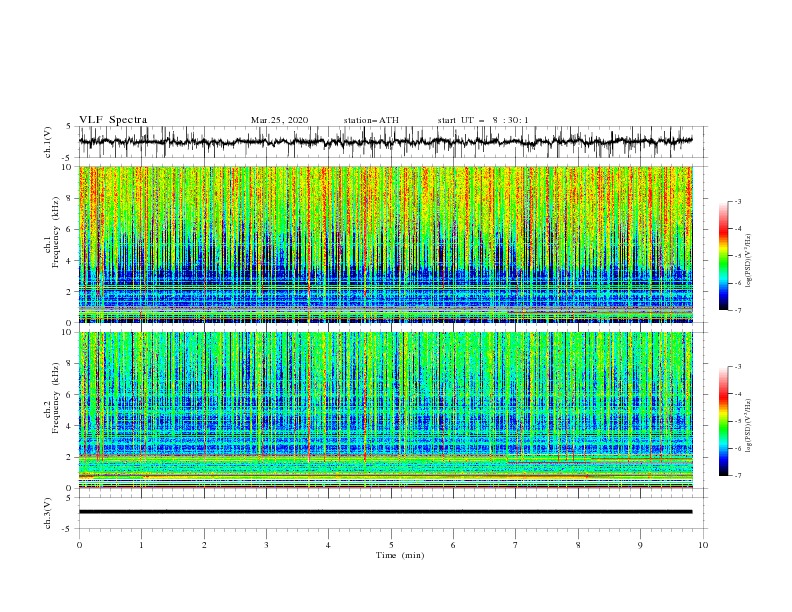Click the 'ch.1(V)' waveform axis label

point(48,142)
